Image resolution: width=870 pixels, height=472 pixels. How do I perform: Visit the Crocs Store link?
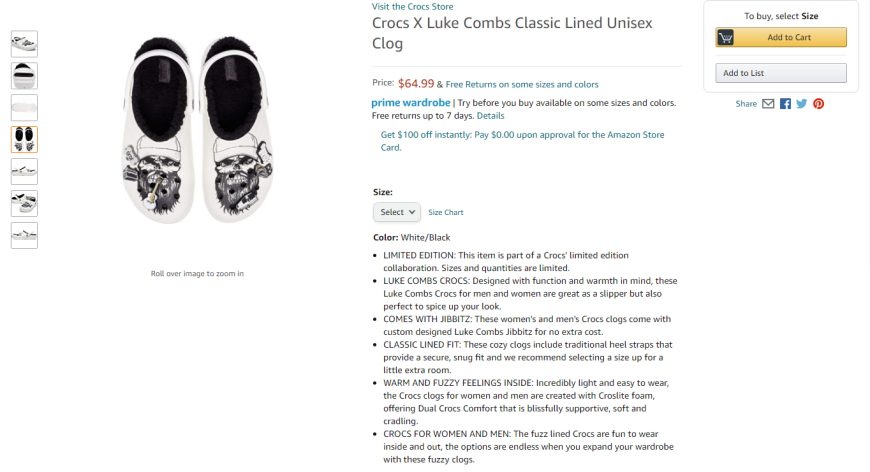point(412,7)
